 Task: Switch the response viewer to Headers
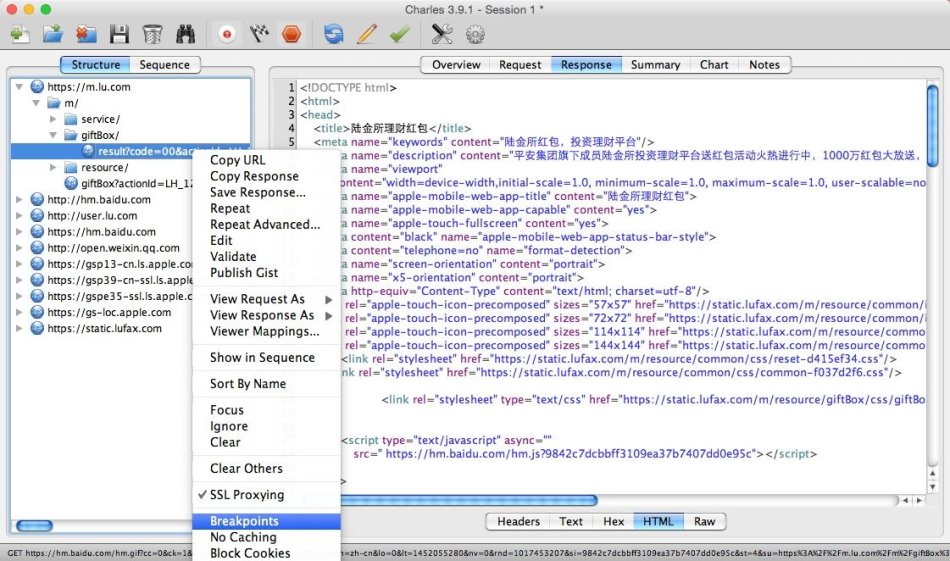coord(518,522)
